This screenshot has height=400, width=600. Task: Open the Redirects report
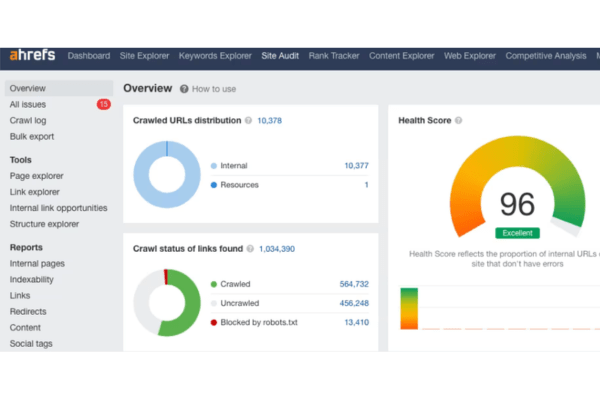point(28,312)
